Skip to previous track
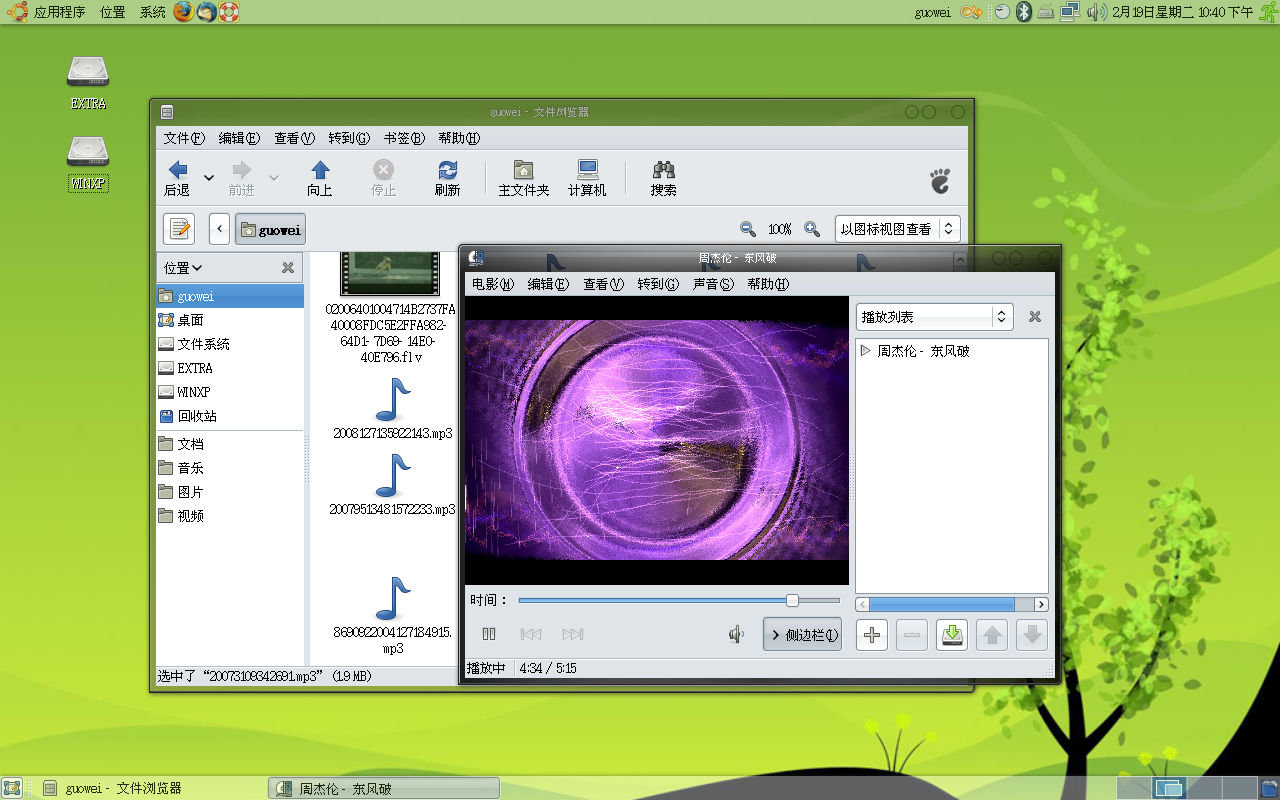 click(531, 634)
